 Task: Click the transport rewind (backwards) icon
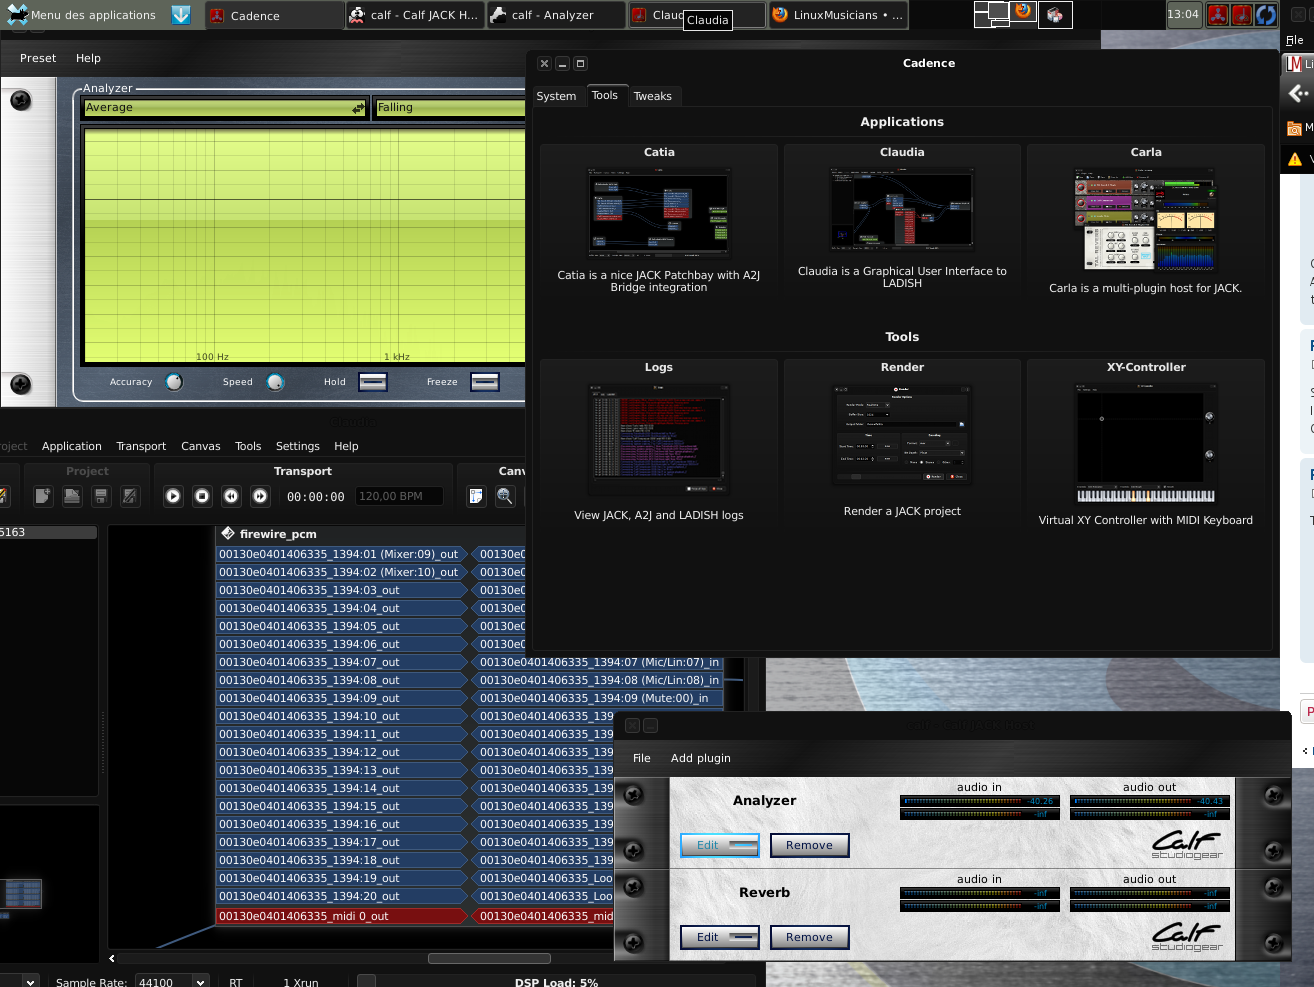click(231, 496)
